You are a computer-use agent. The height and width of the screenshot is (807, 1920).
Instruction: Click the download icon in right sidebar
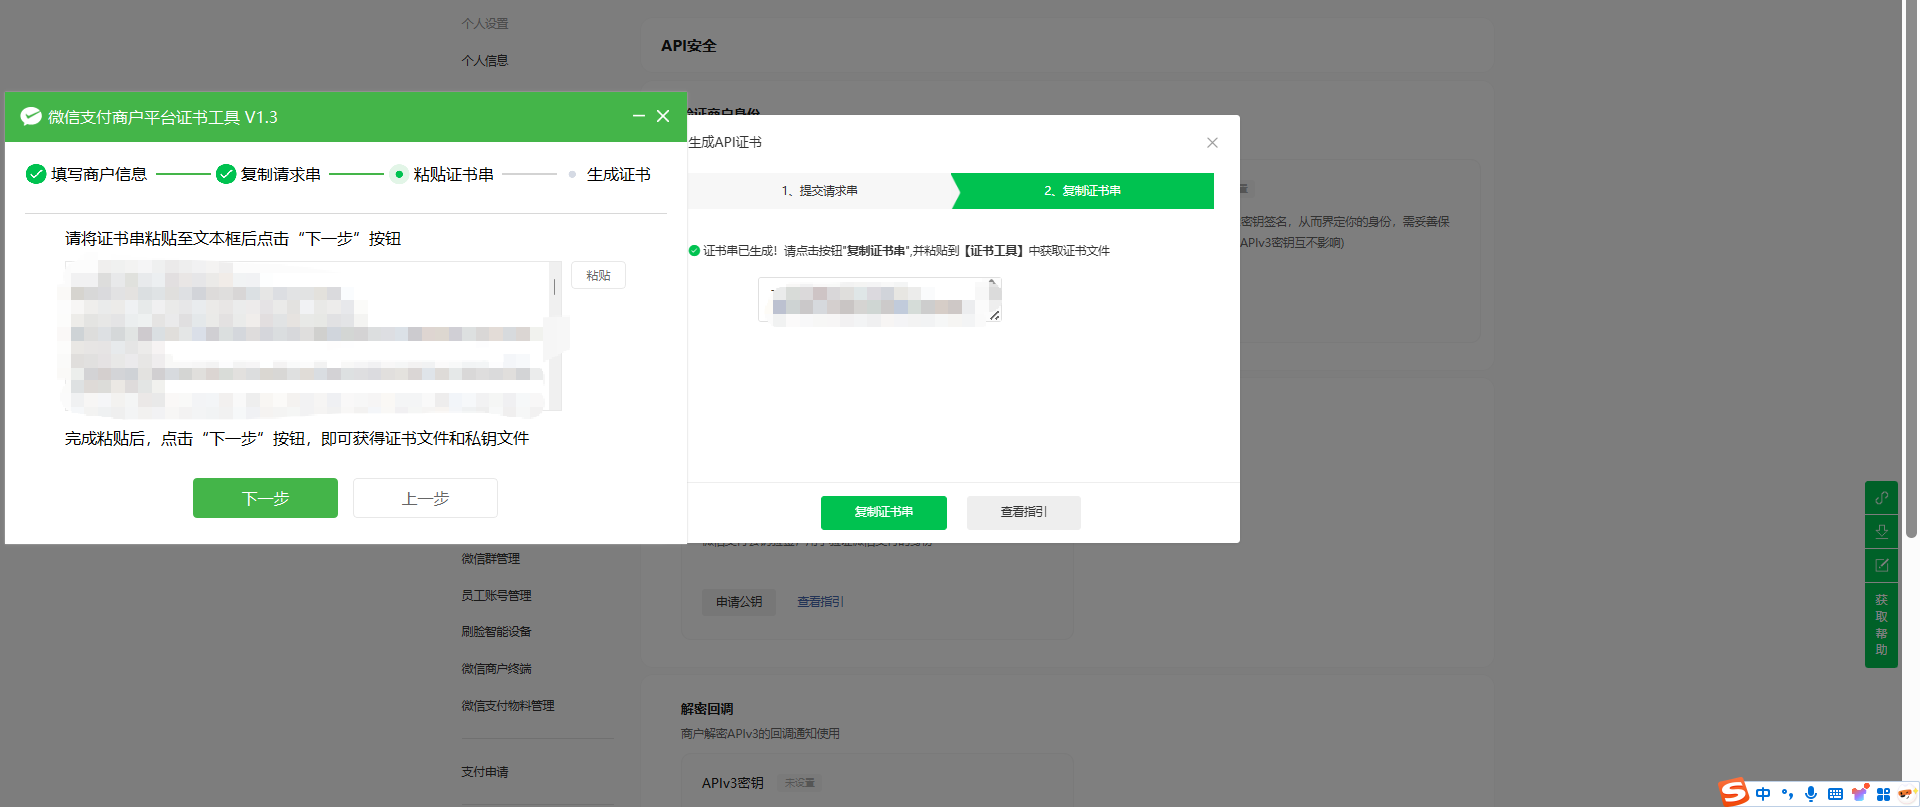tap(1881, 531)
